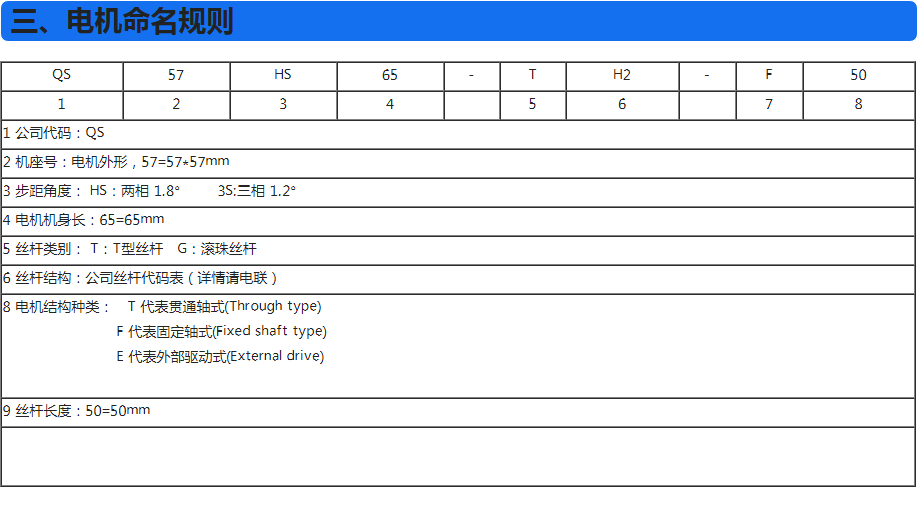Click the dash cell between H2 and F
This screenshot has height=513, width=917.
[x=708, y=76]
